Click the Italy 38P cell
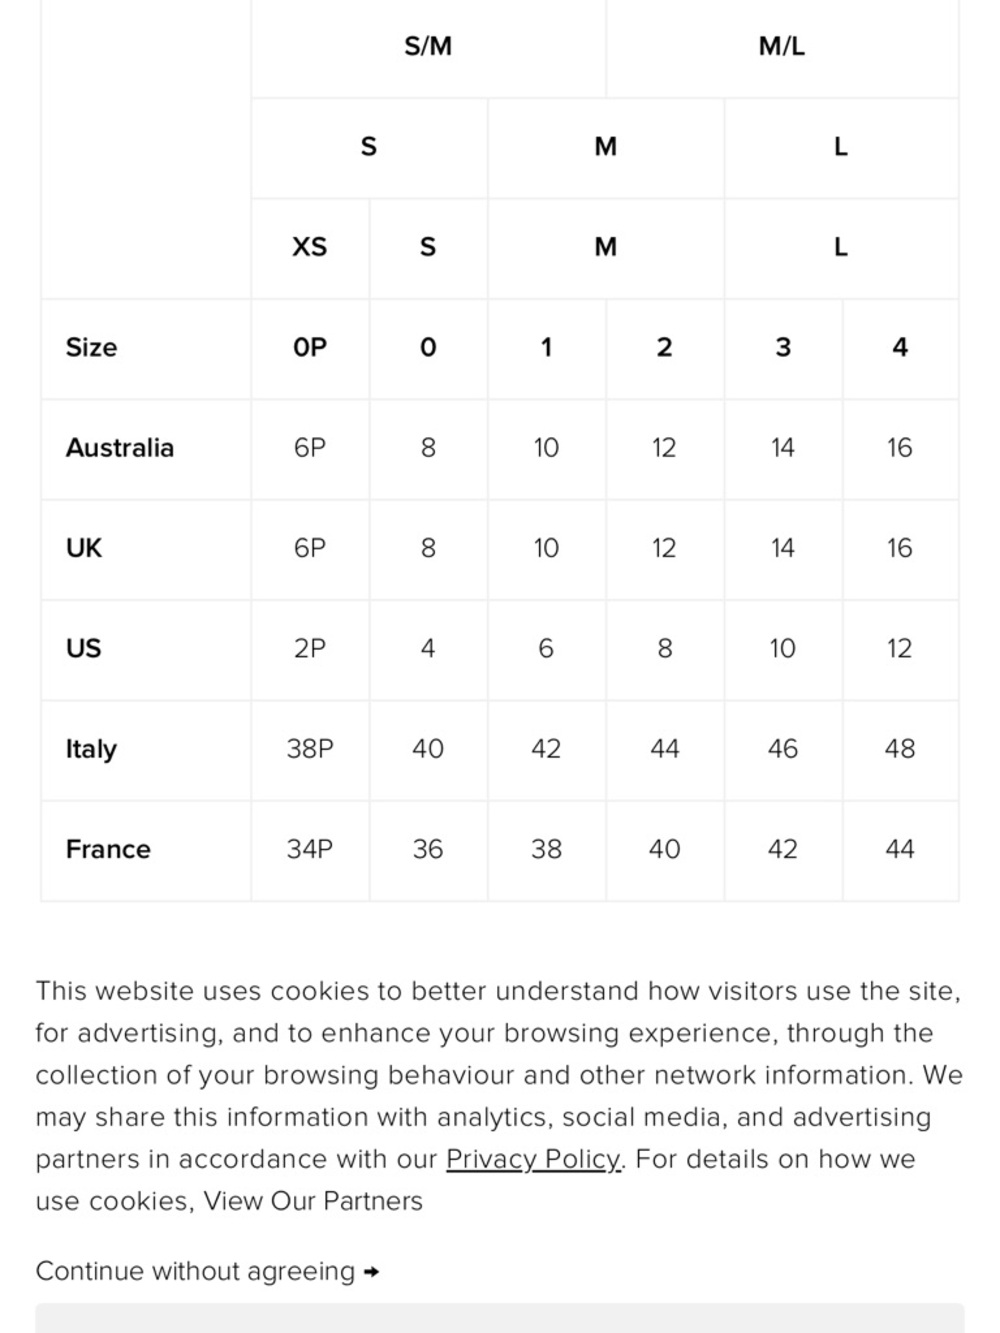The height and width of the screenshot is (1333, 1000). (310, 749)
